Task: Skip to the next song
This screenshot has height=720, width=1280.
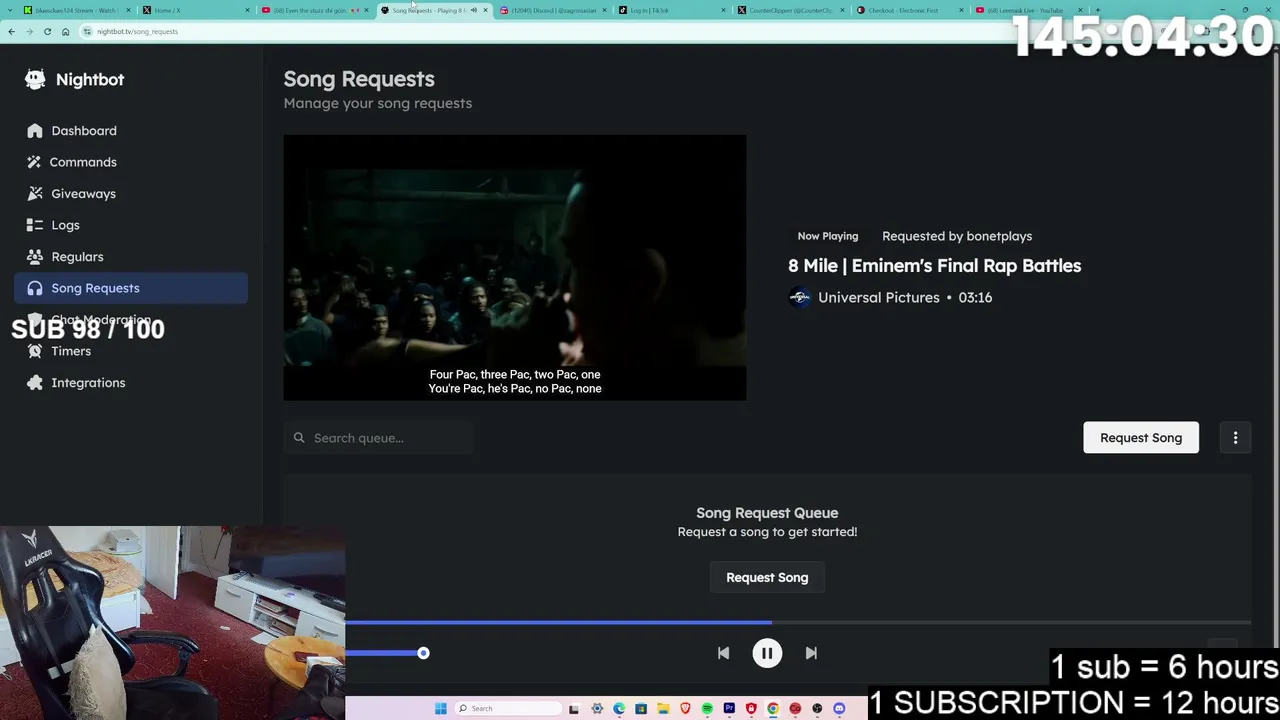Action: [x=811, y=653]
